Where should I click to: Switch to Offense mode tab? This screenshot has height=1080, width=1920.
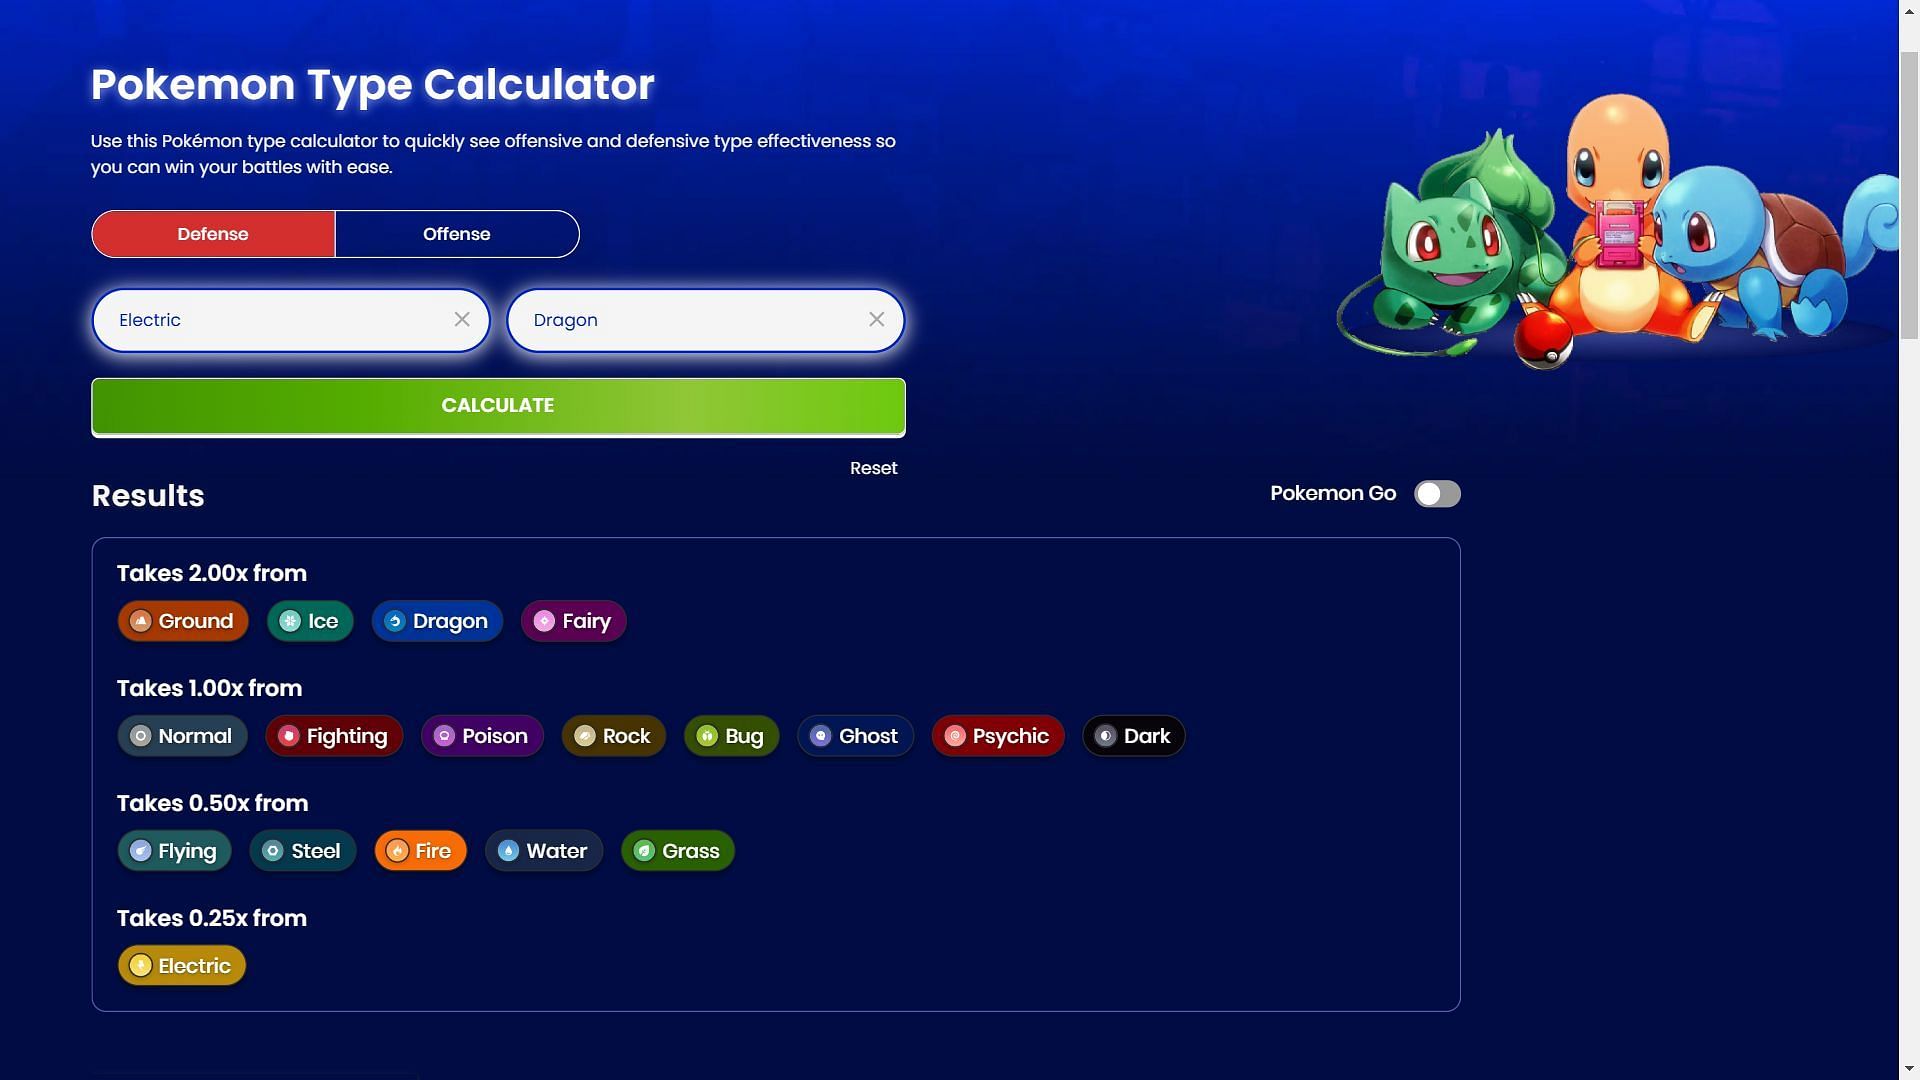456,233
